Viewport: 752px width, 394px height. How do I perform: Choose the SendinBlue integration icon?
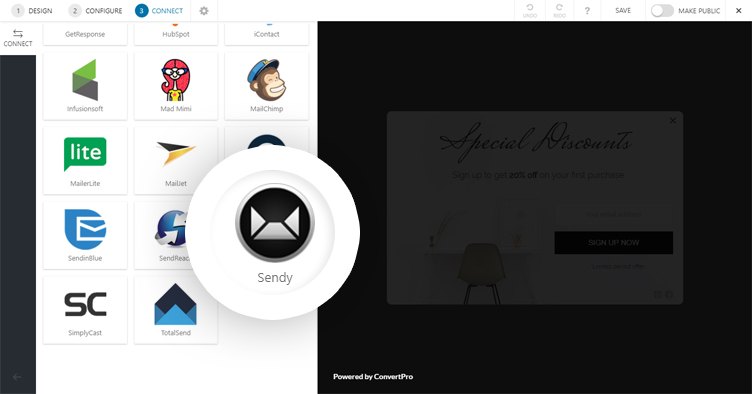click(x=85, y=229)
